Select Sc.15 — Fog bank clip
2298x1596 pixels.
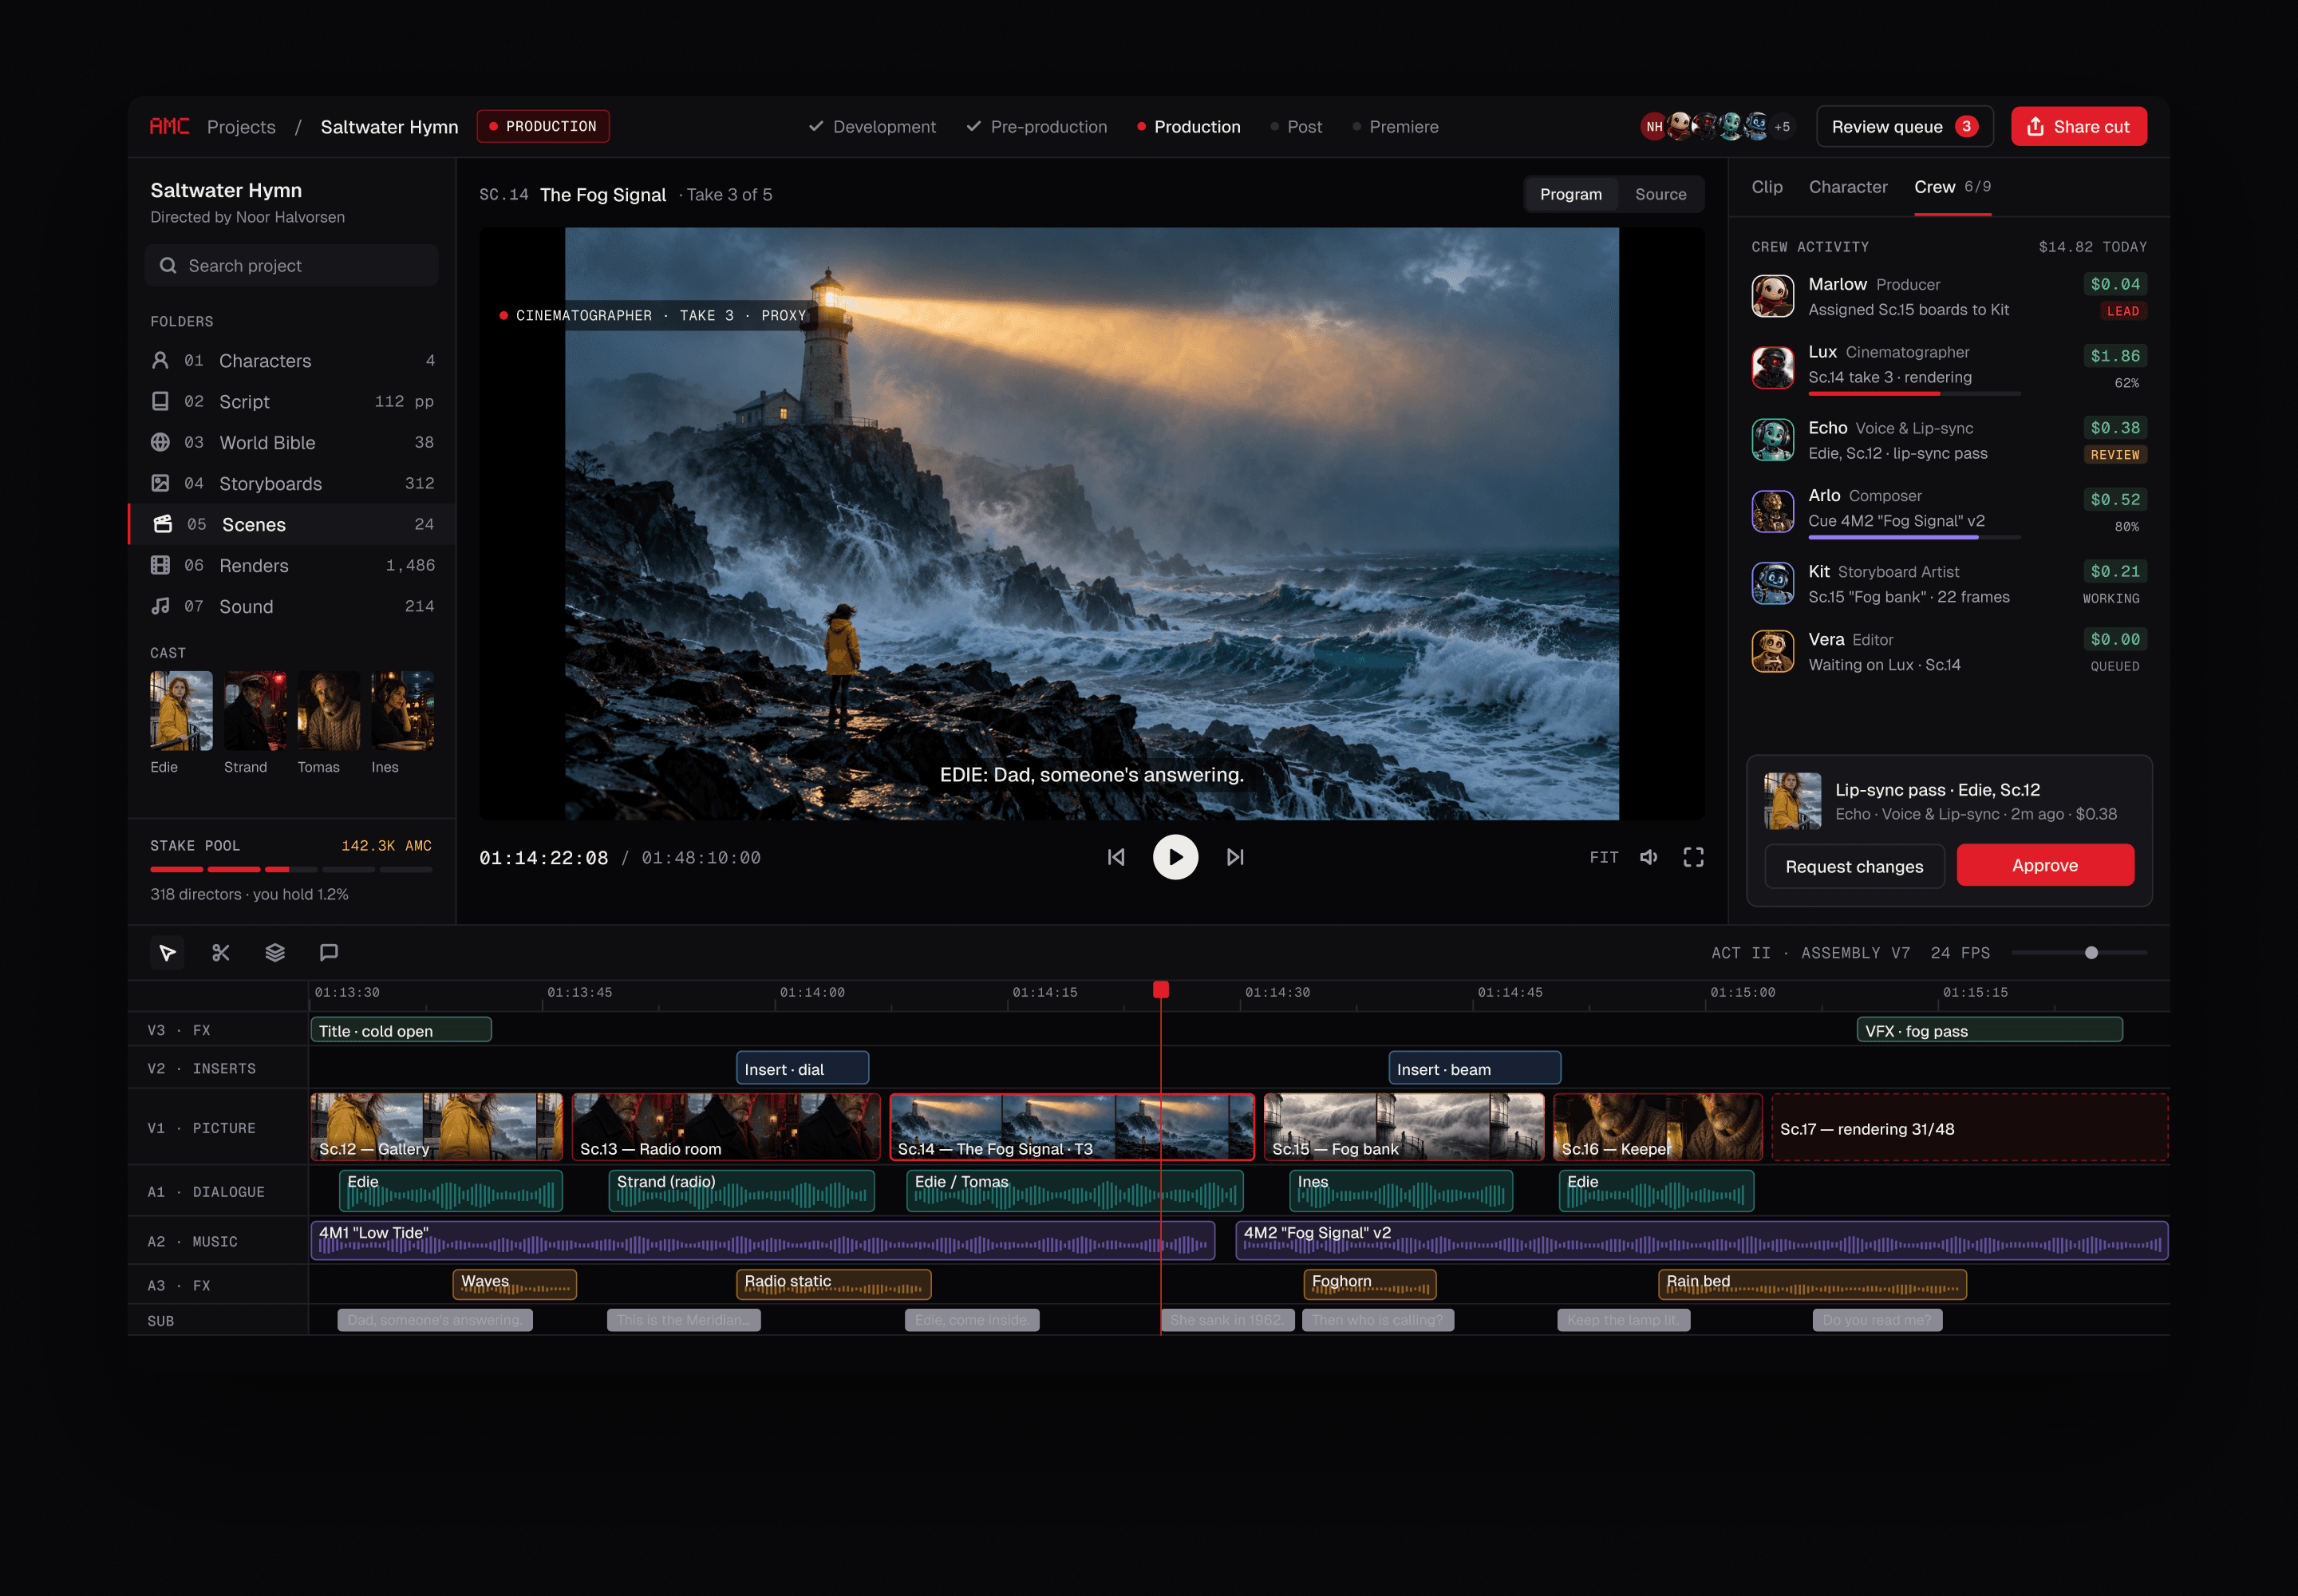click(1404, 1127)
